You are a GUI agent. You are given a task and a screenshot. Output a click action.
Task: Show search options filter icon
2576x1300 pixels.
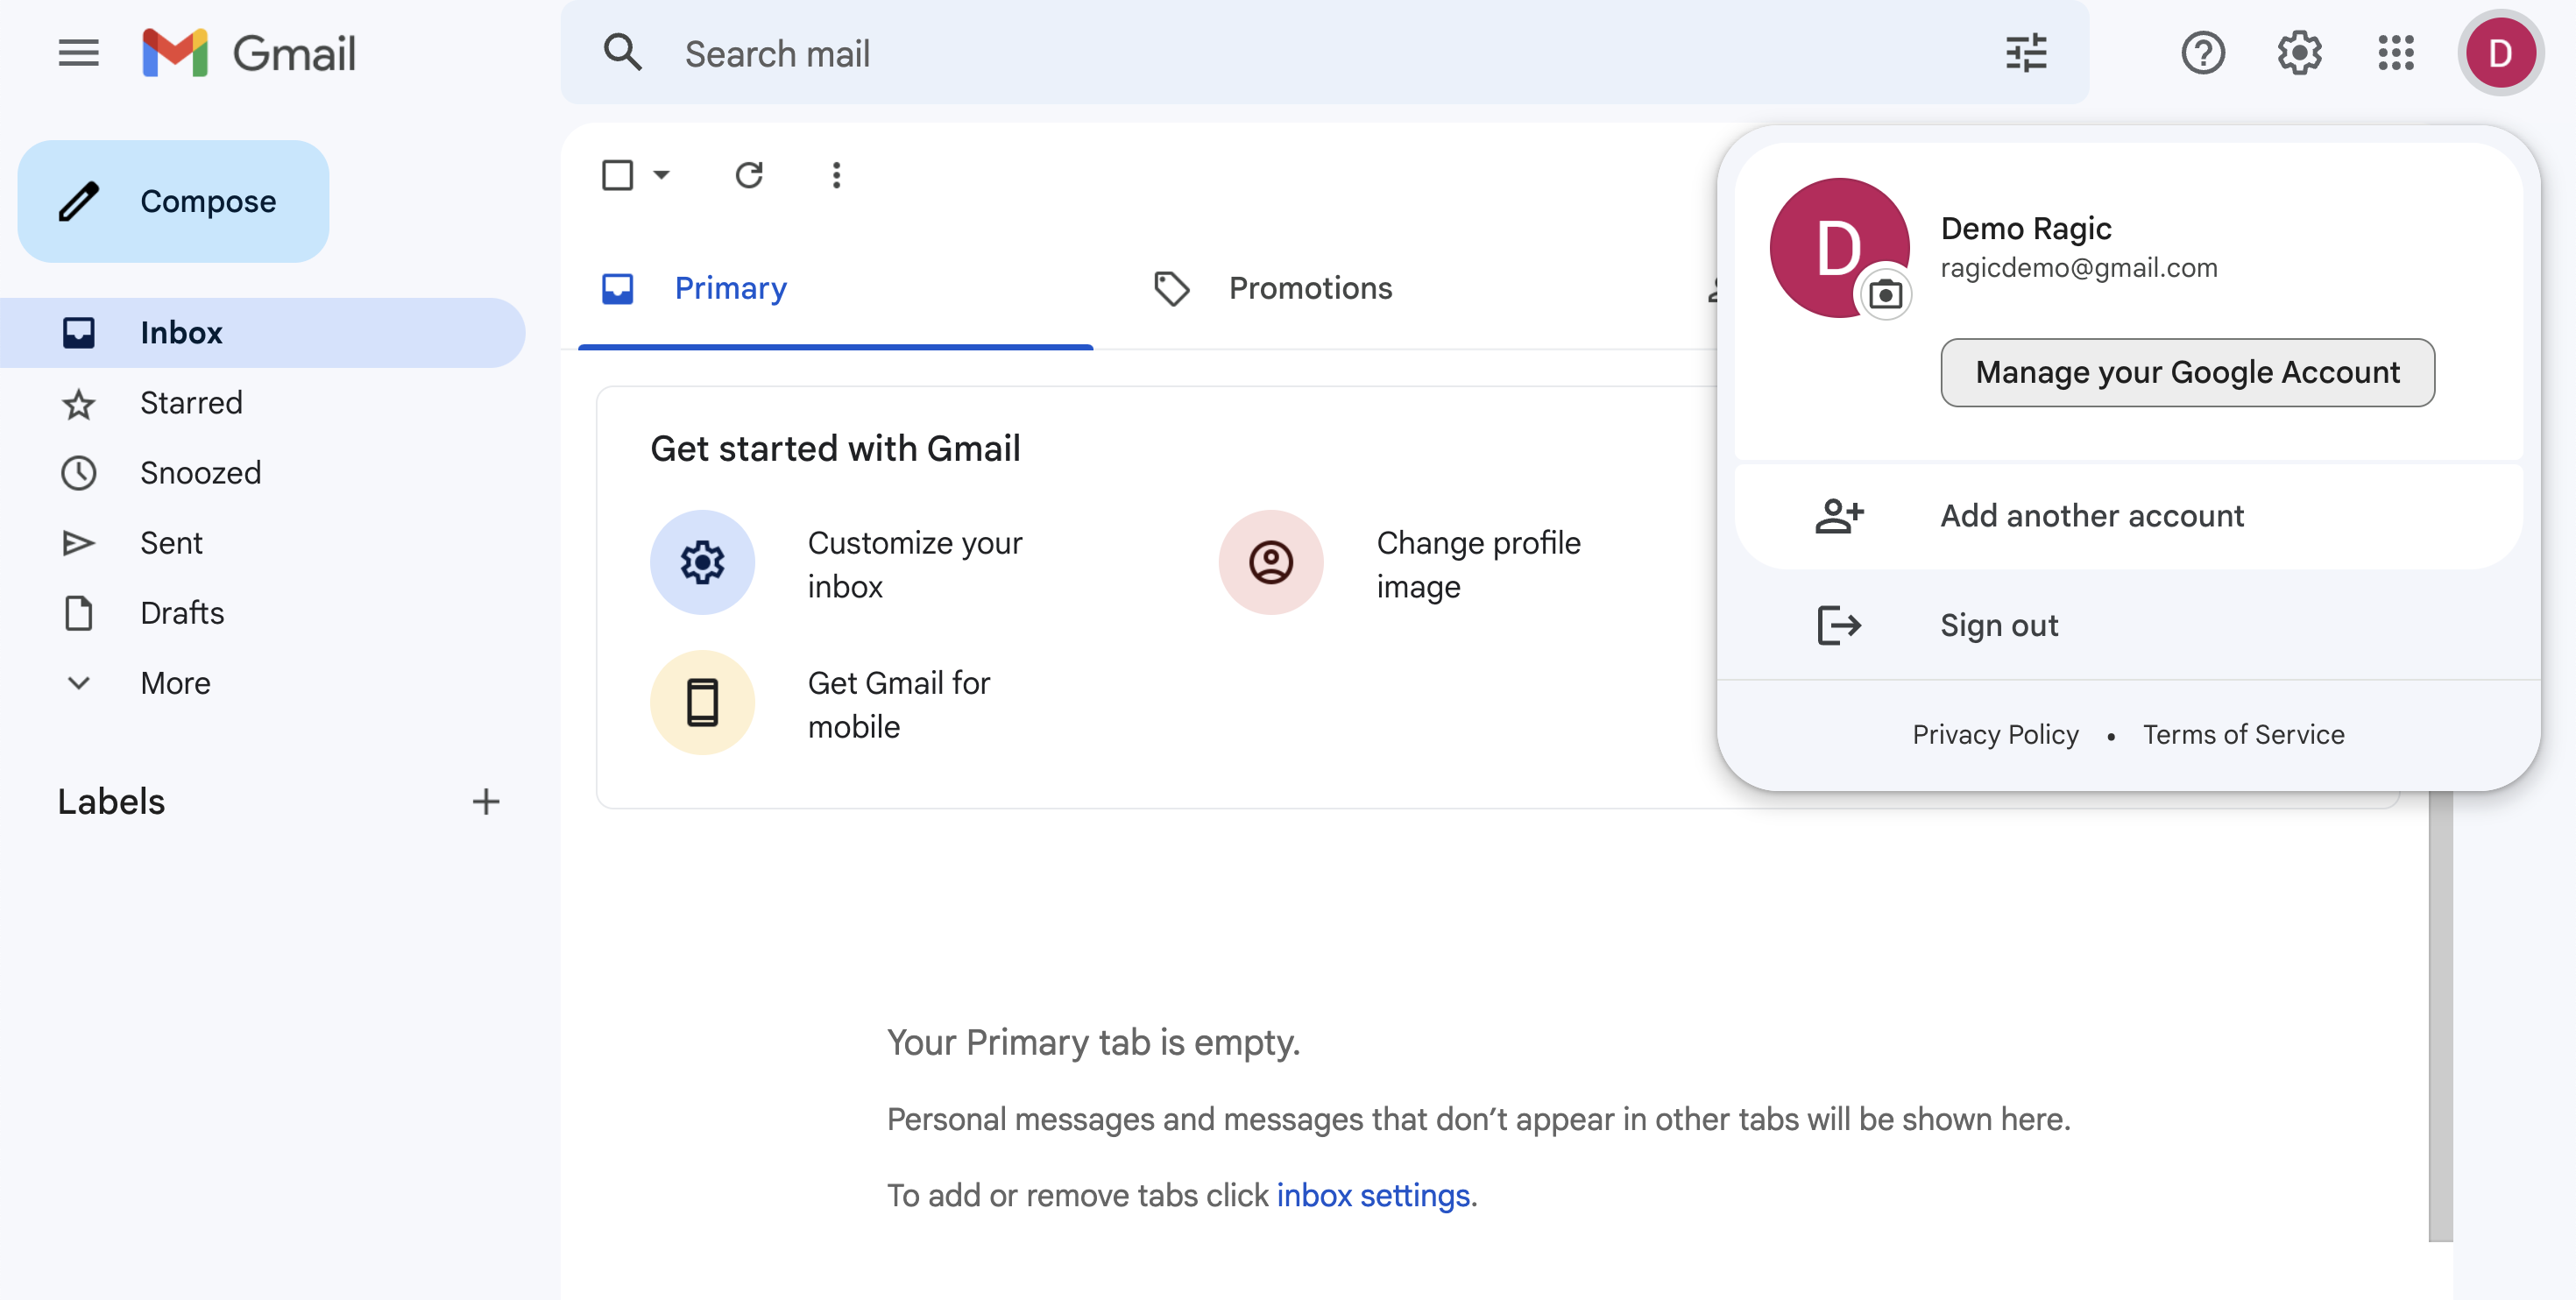coord(2026,53)
